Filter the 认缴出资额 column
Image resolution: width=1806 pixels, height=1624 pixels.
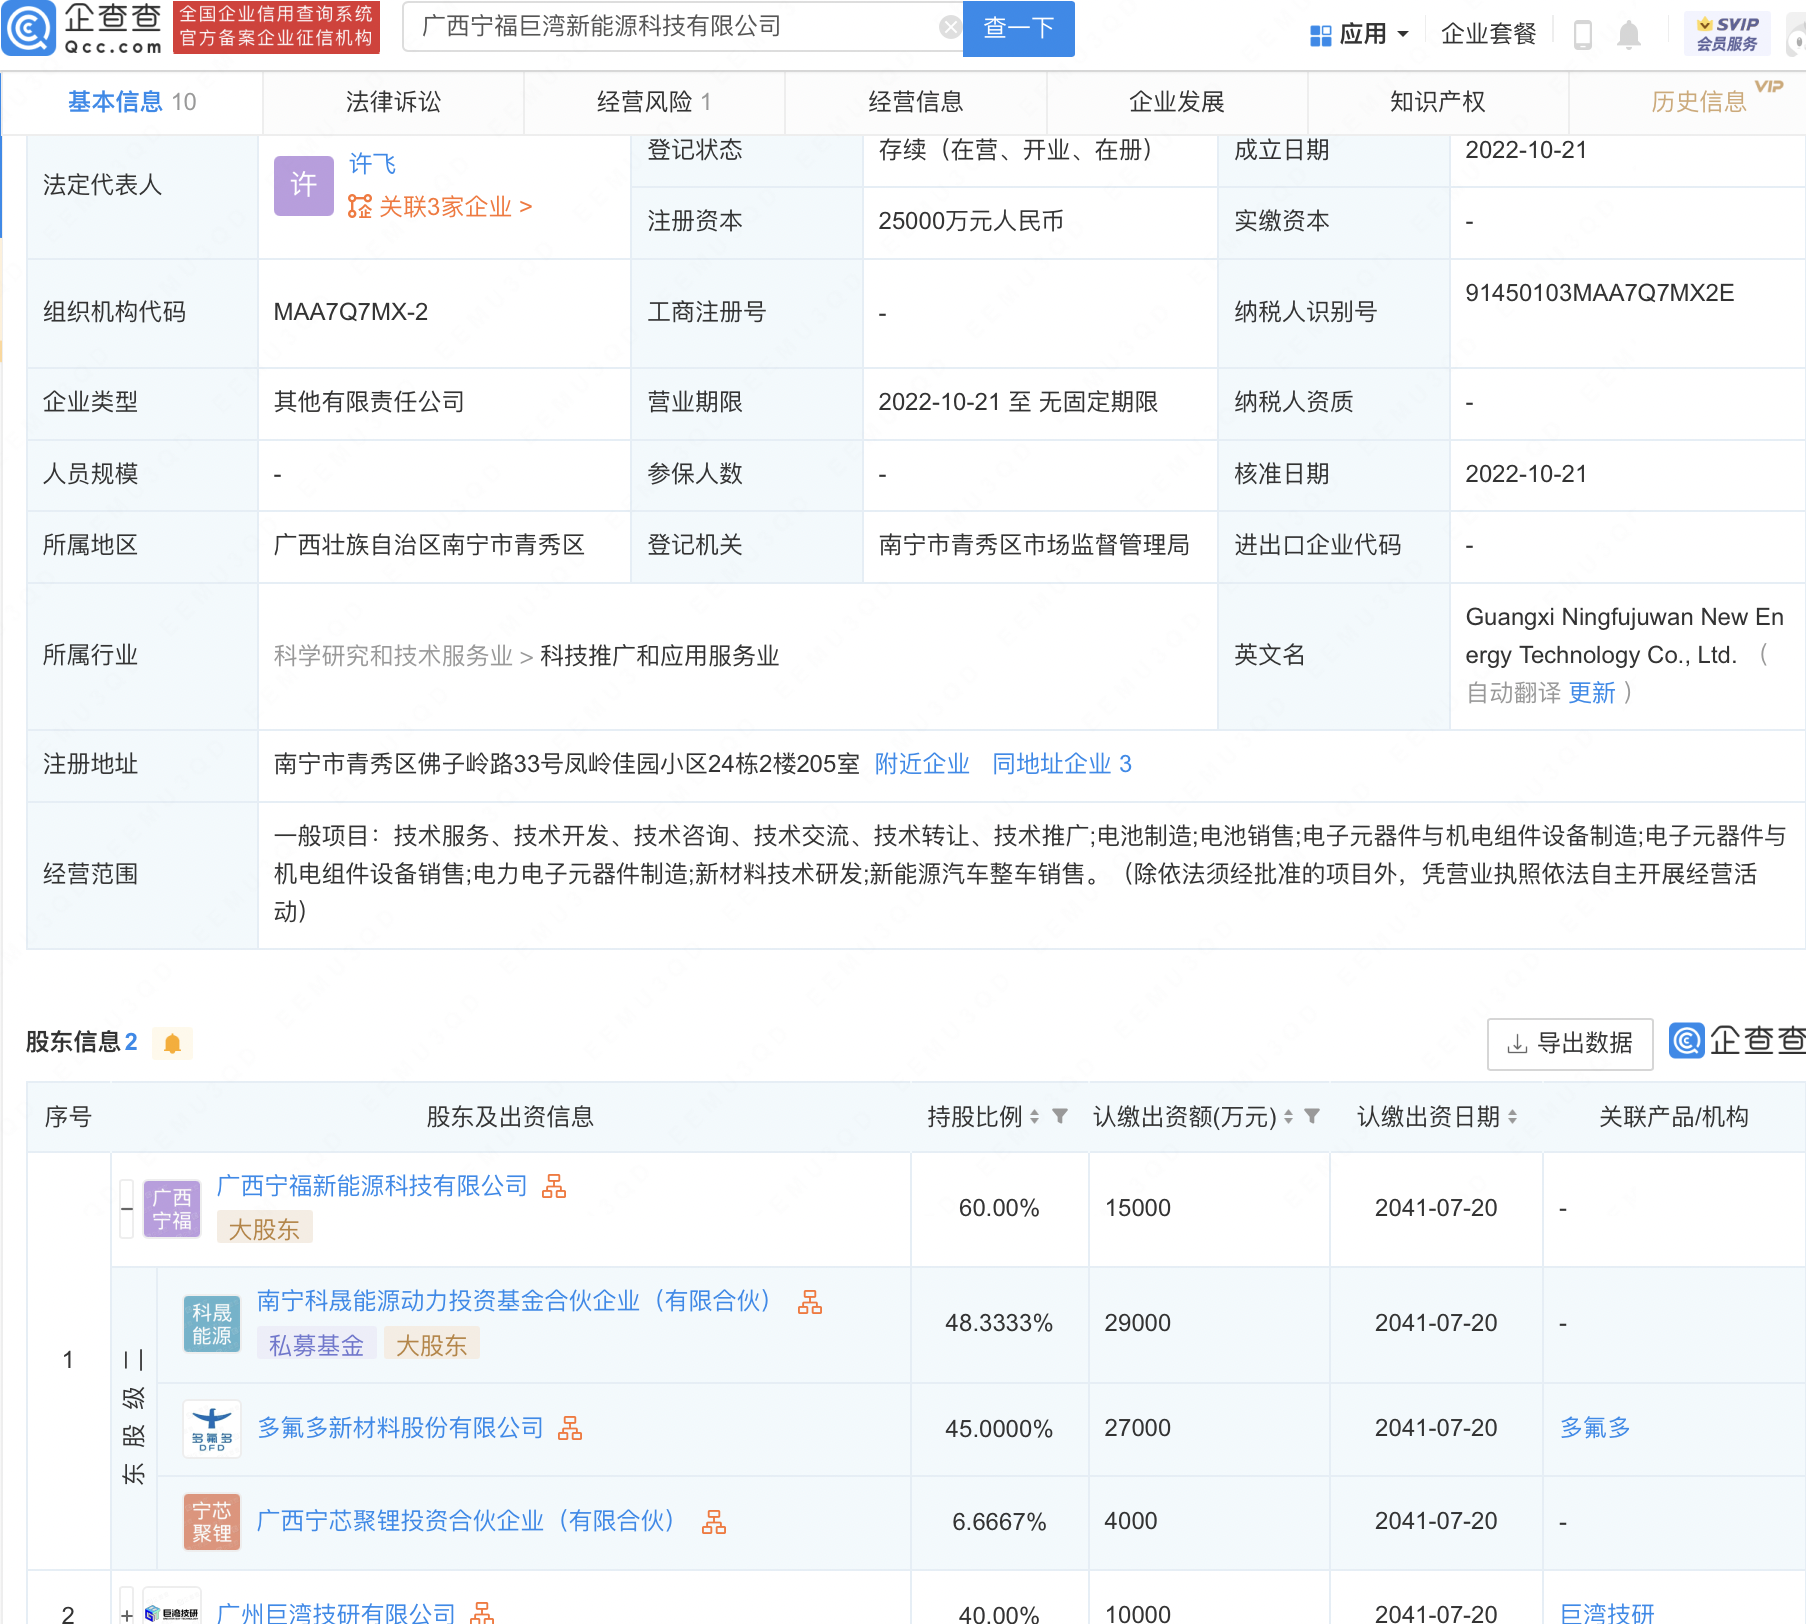tap(1312, 1116)
